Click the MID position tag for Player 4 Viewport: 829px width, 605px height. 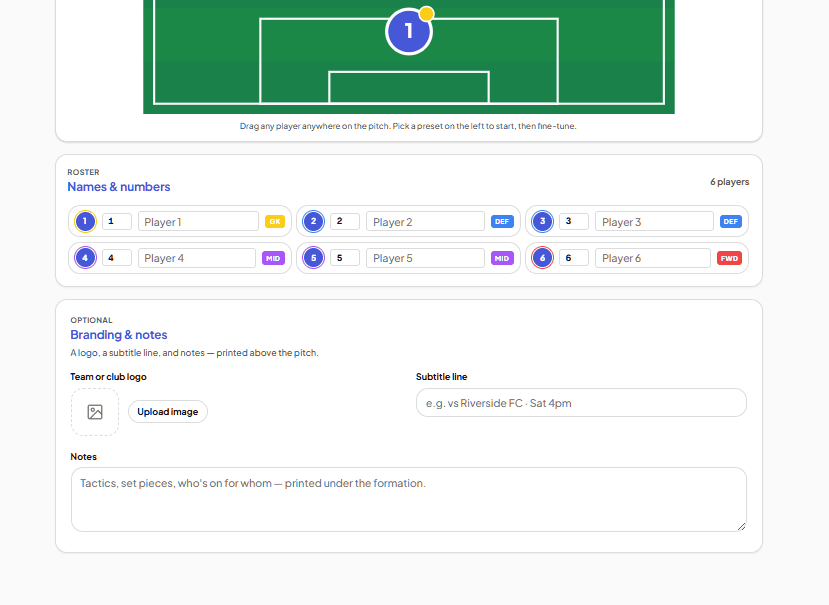pyautogui.click(x=273, y=258)
